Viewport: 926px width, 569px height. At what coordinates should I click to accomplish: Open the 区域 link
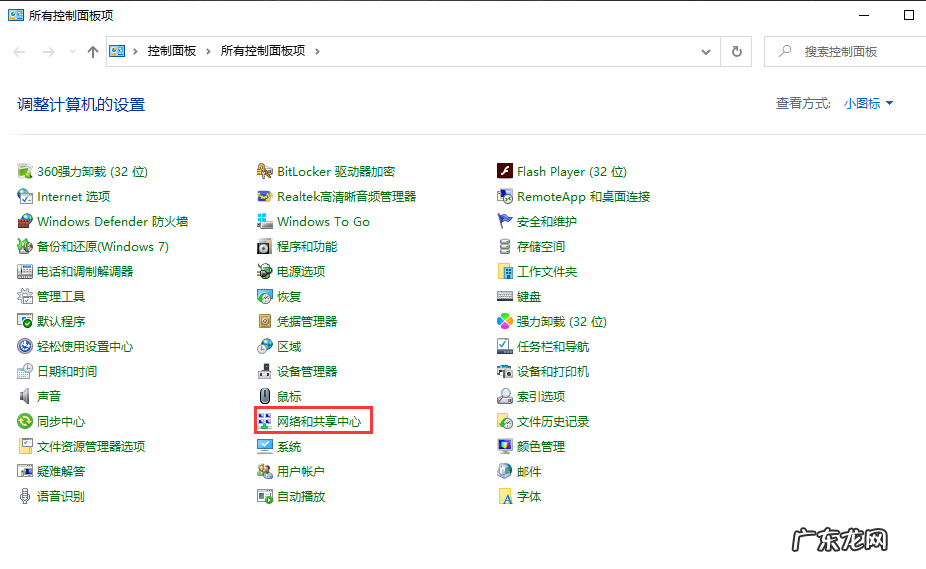point(289,346)
